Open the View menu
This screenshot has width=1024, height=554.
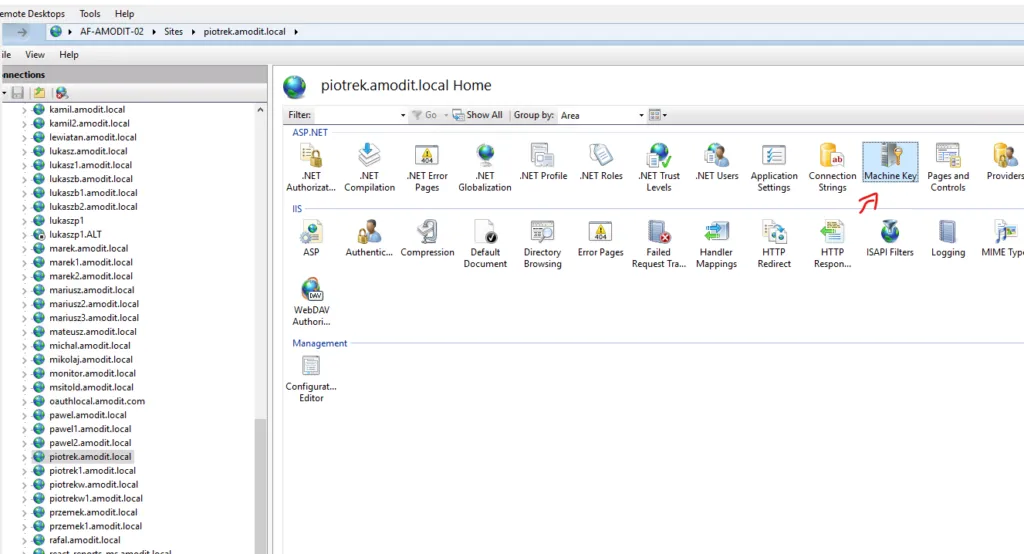click(x=35, y=55)
